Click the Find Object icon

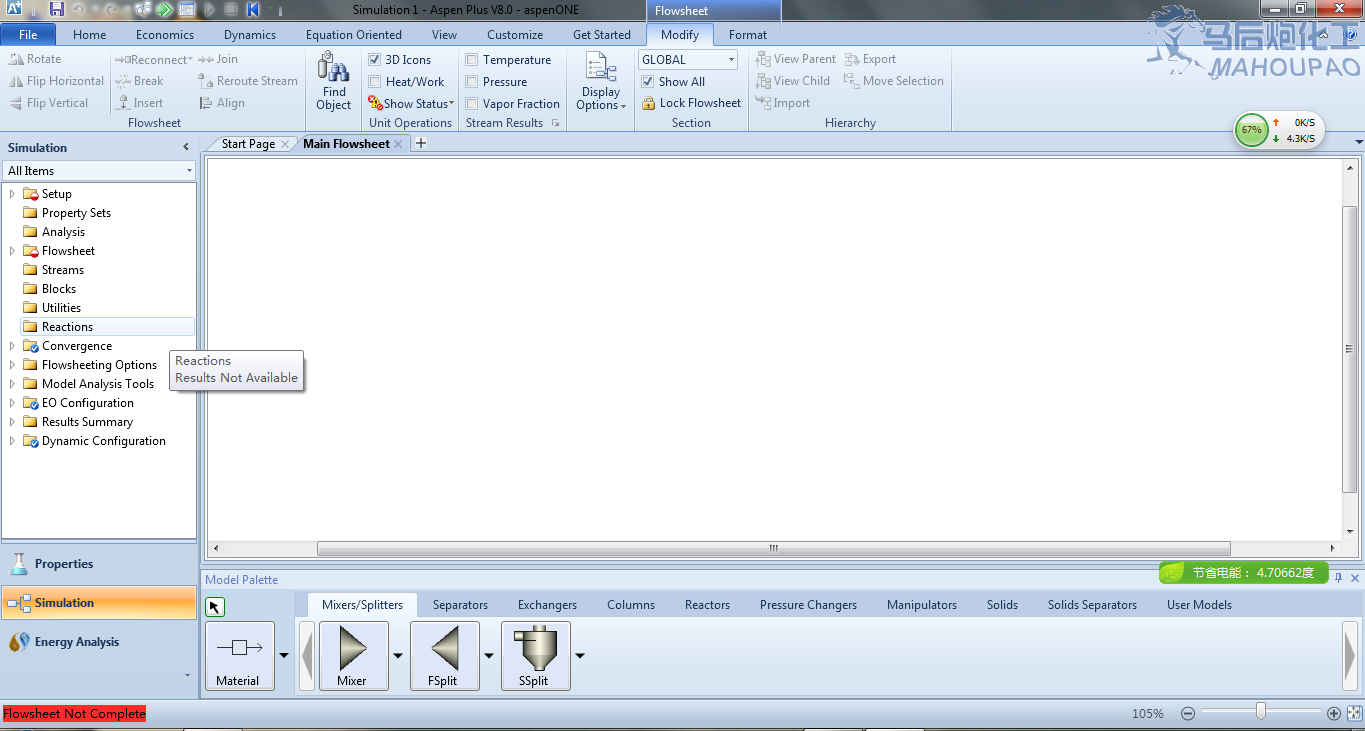(x=333, y=70)
